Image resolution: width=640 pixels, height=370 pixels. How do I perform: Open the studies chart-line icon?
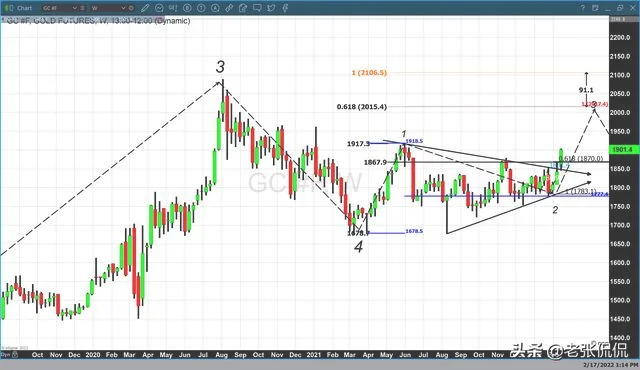pyautogui.click(x=159, y=8)
